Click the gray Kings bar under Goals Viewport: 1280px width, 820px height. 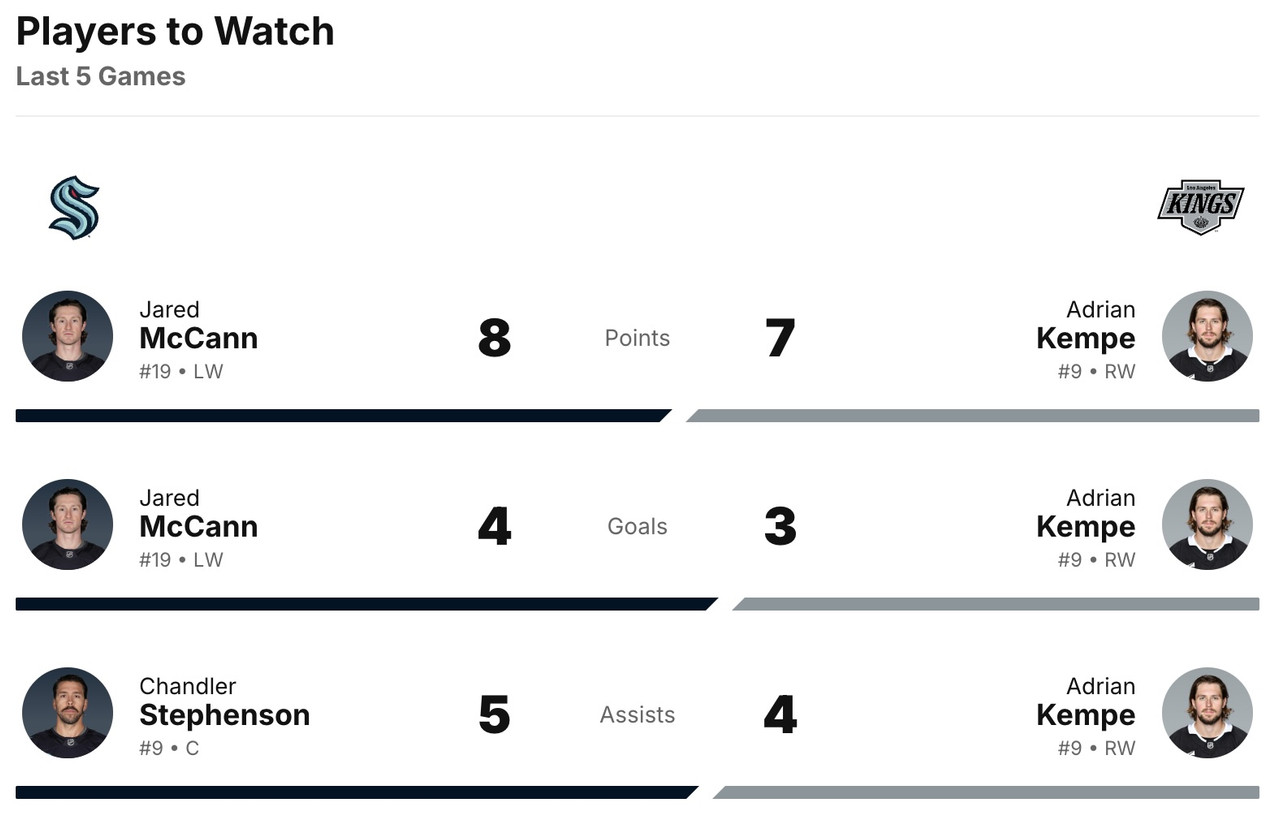[x=996, y=604]
